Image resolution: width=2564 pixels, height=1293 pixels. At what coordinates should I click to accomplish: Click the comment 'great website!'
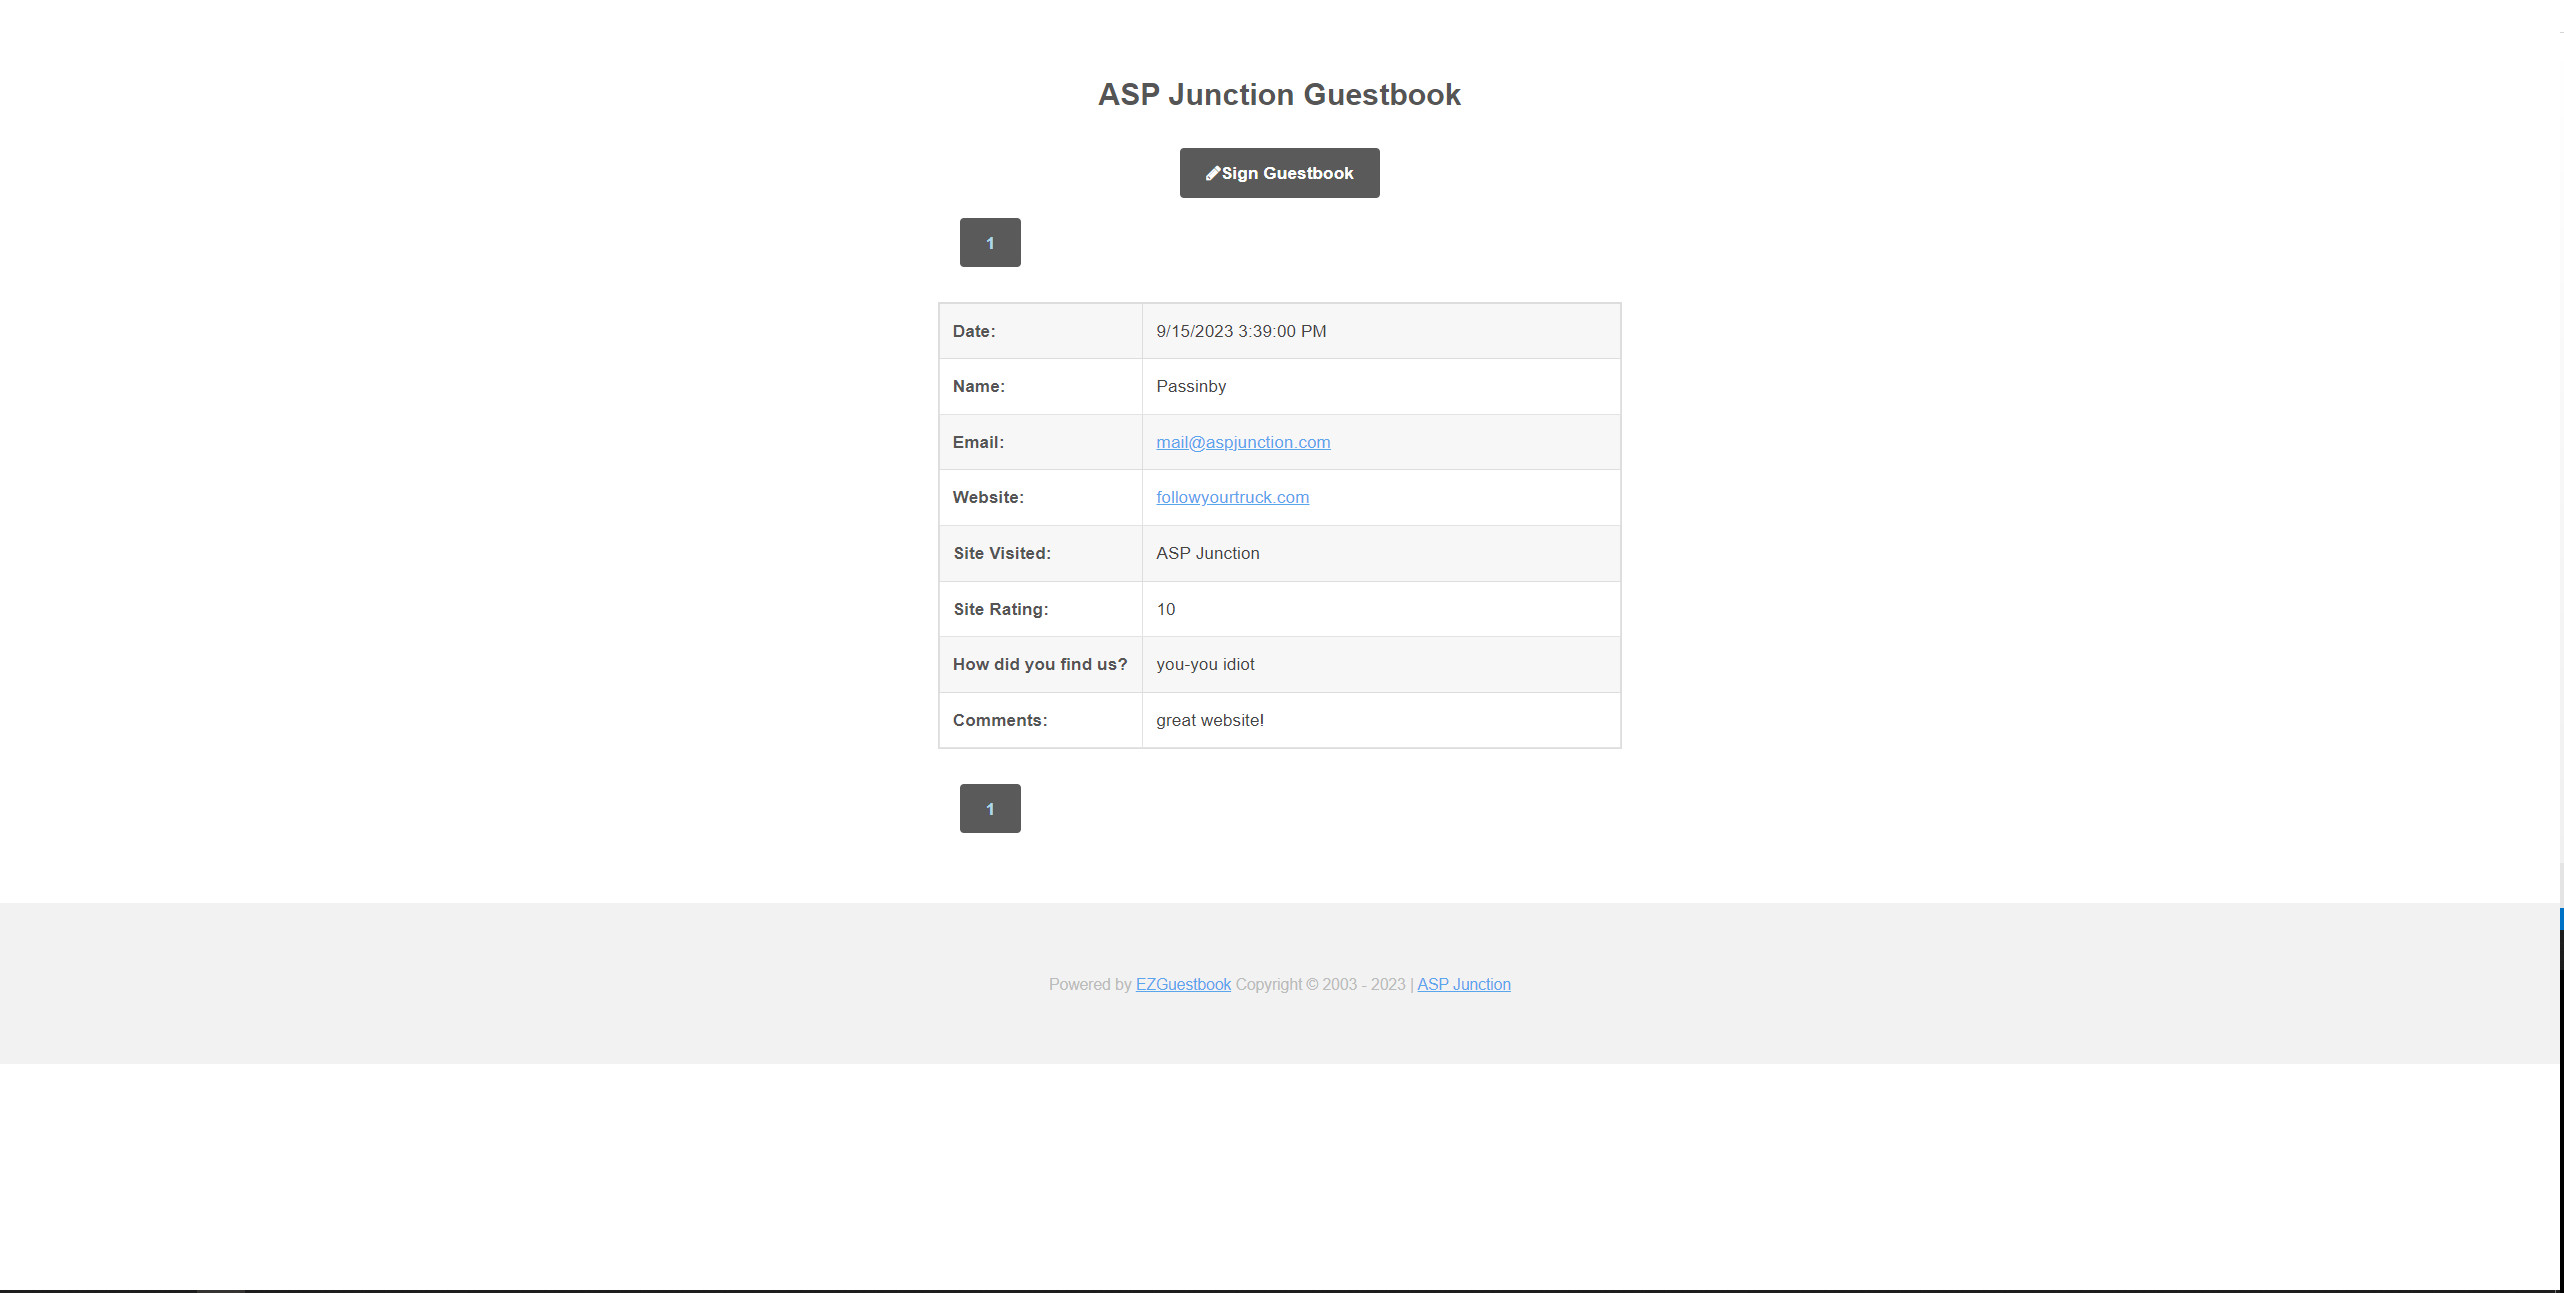click(1210, 720)
